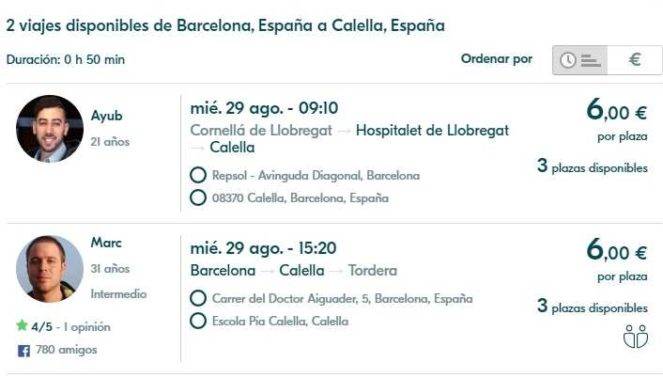Click Hospitalet de Llobregat in the route

point(432,130)
